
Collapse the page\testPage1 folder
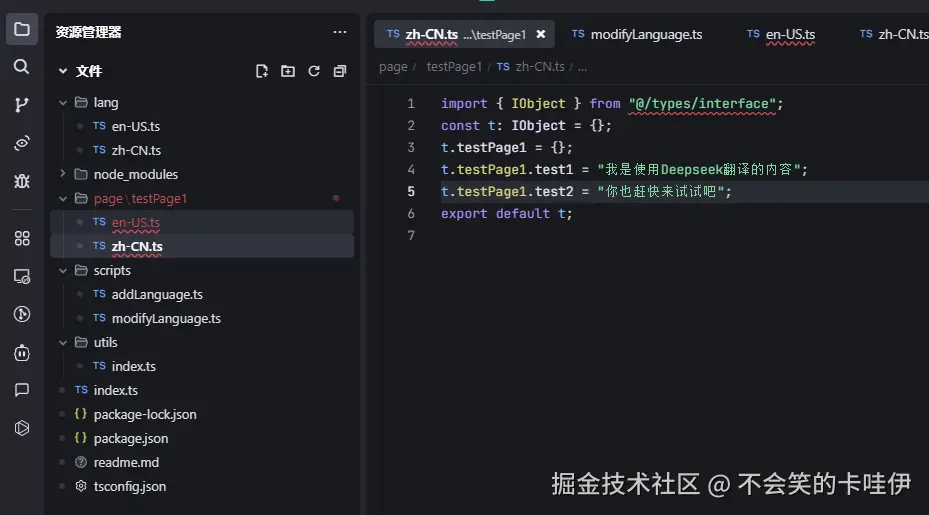tap(63, 199)
